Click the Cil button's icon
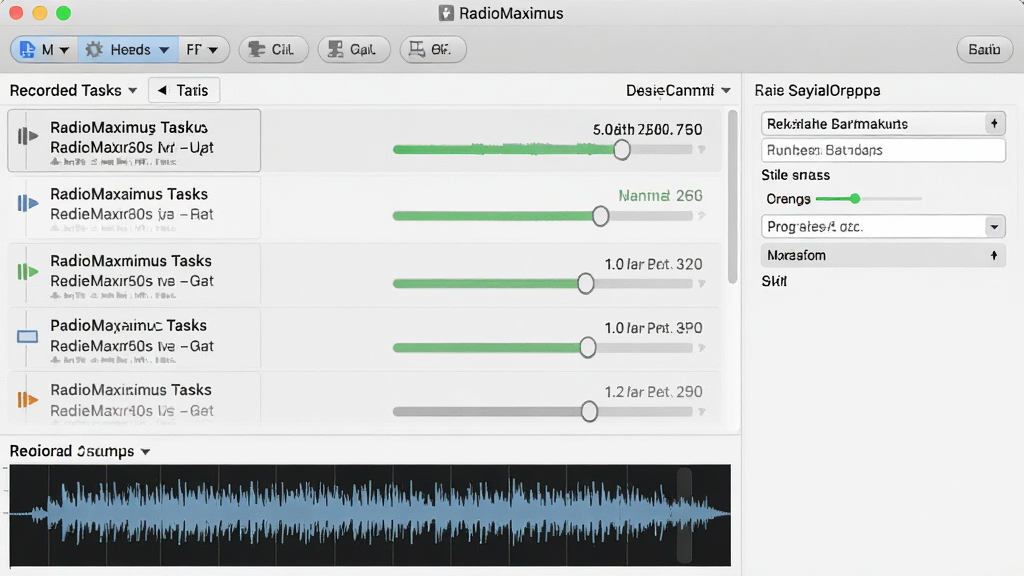 tap(257, 50)
